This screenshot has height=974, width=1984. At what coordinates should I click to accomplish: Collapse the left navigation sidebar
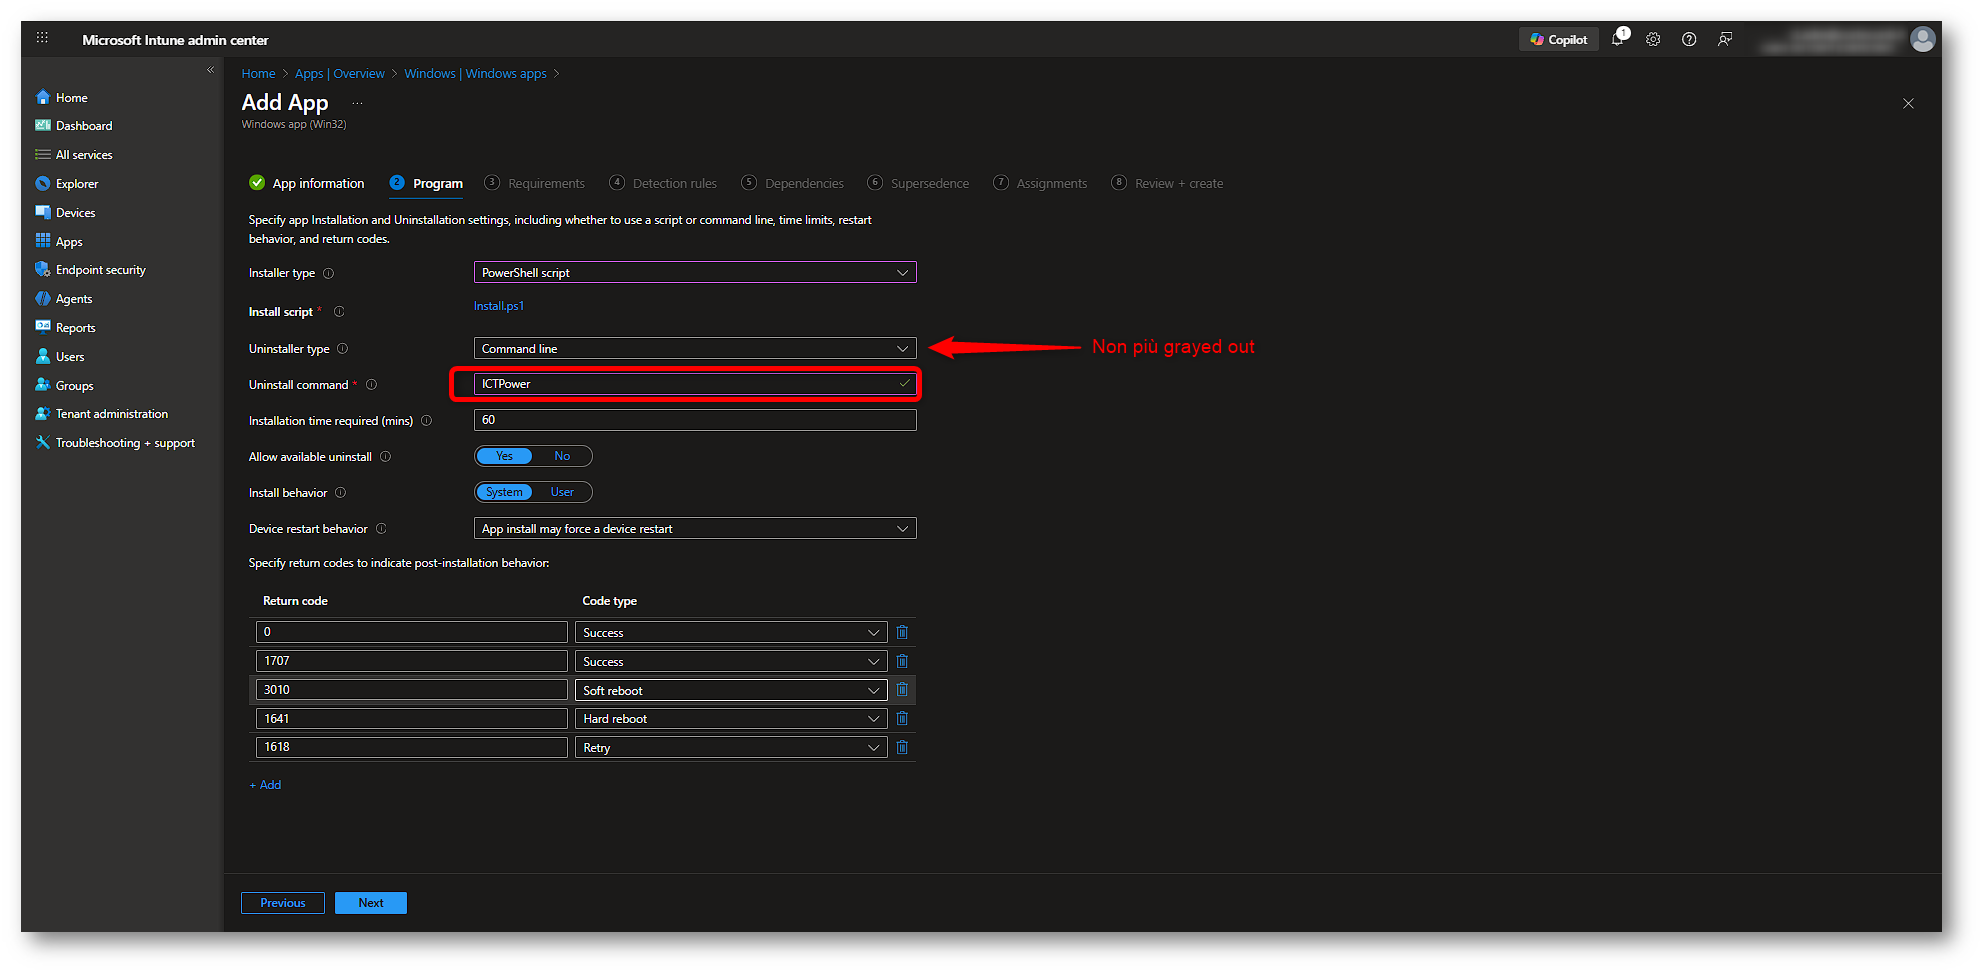click(210, 70)
